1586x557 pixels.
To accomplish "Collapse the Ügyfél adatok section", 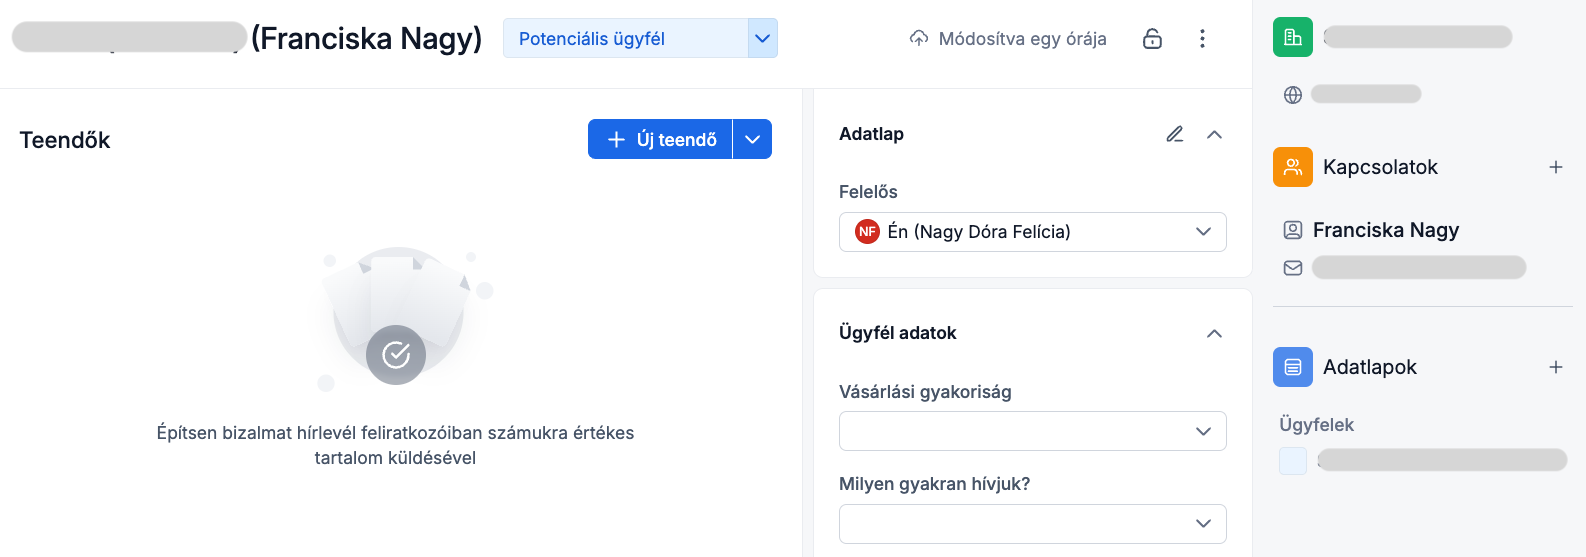I will tap(1214, 333).
